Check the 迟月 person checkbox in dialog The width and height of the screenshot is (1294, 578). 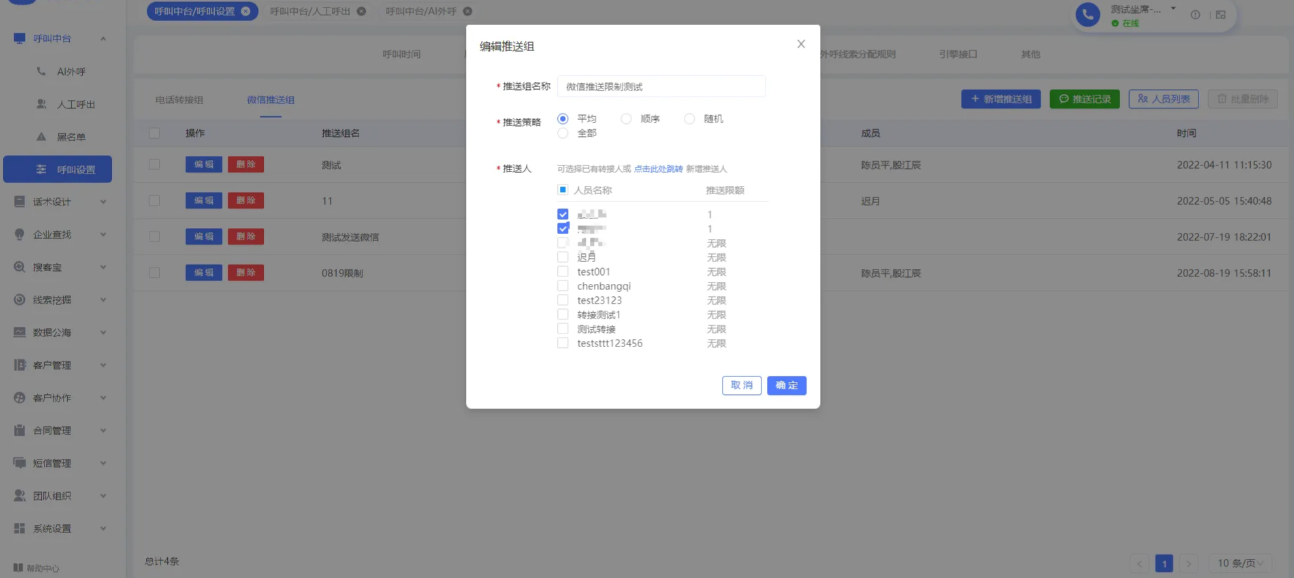(x=563, y=257)
